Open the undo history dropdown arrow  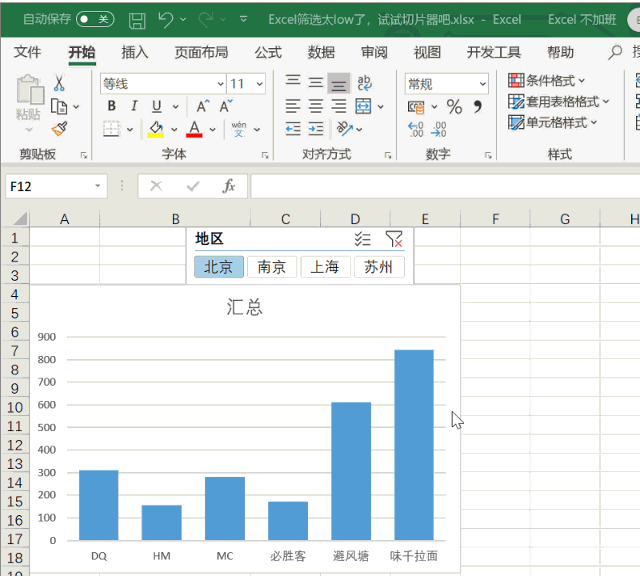[183, 19]
